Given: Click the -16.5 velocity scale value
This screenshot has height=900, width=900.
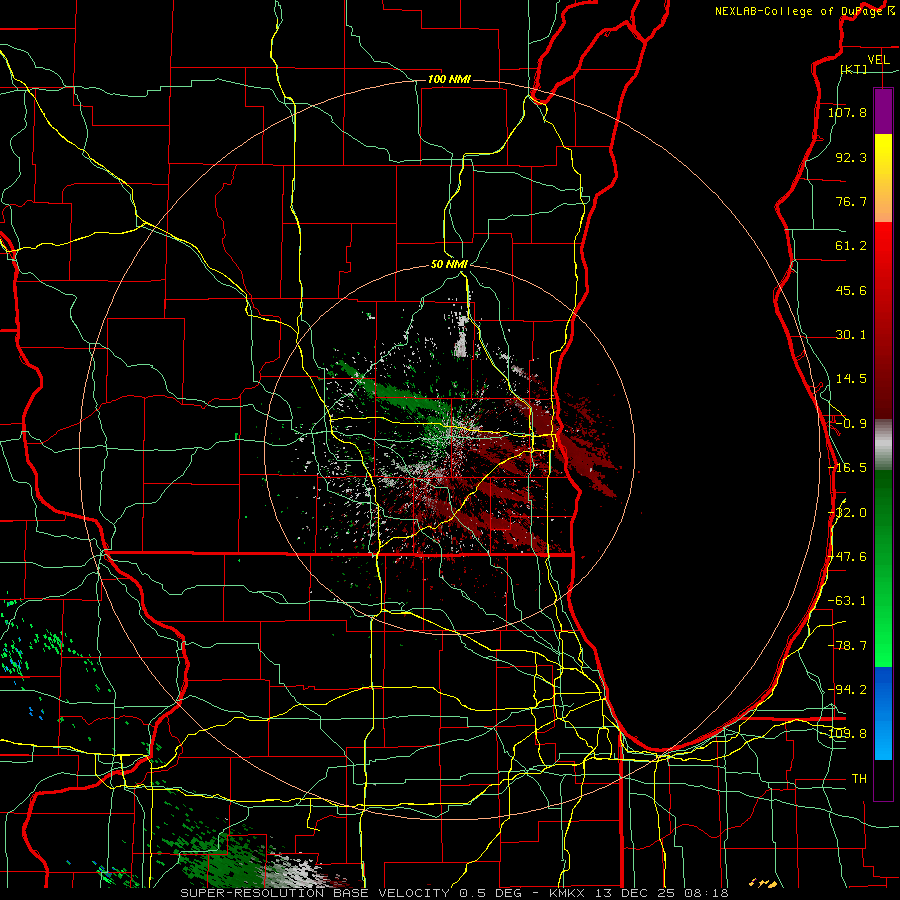Looking at the screenshot, I should pos(847,468).
